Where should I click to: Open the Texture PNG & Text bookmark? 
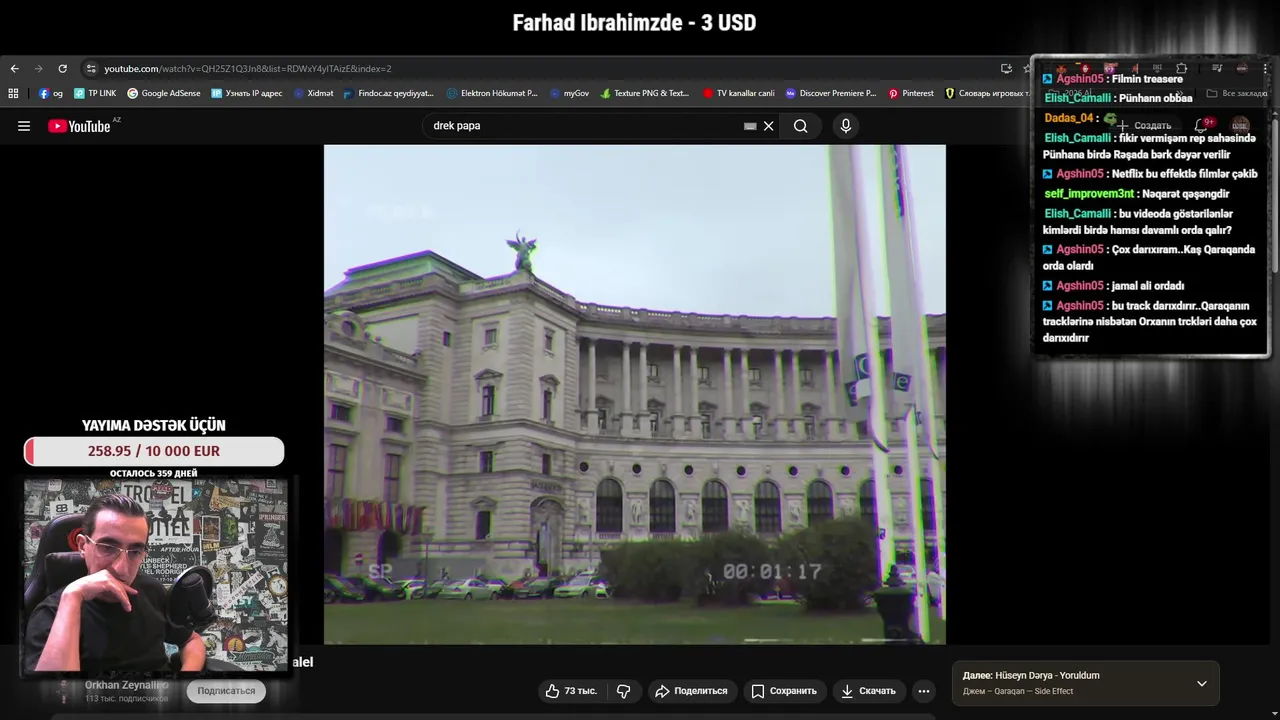tap(645, 93)
